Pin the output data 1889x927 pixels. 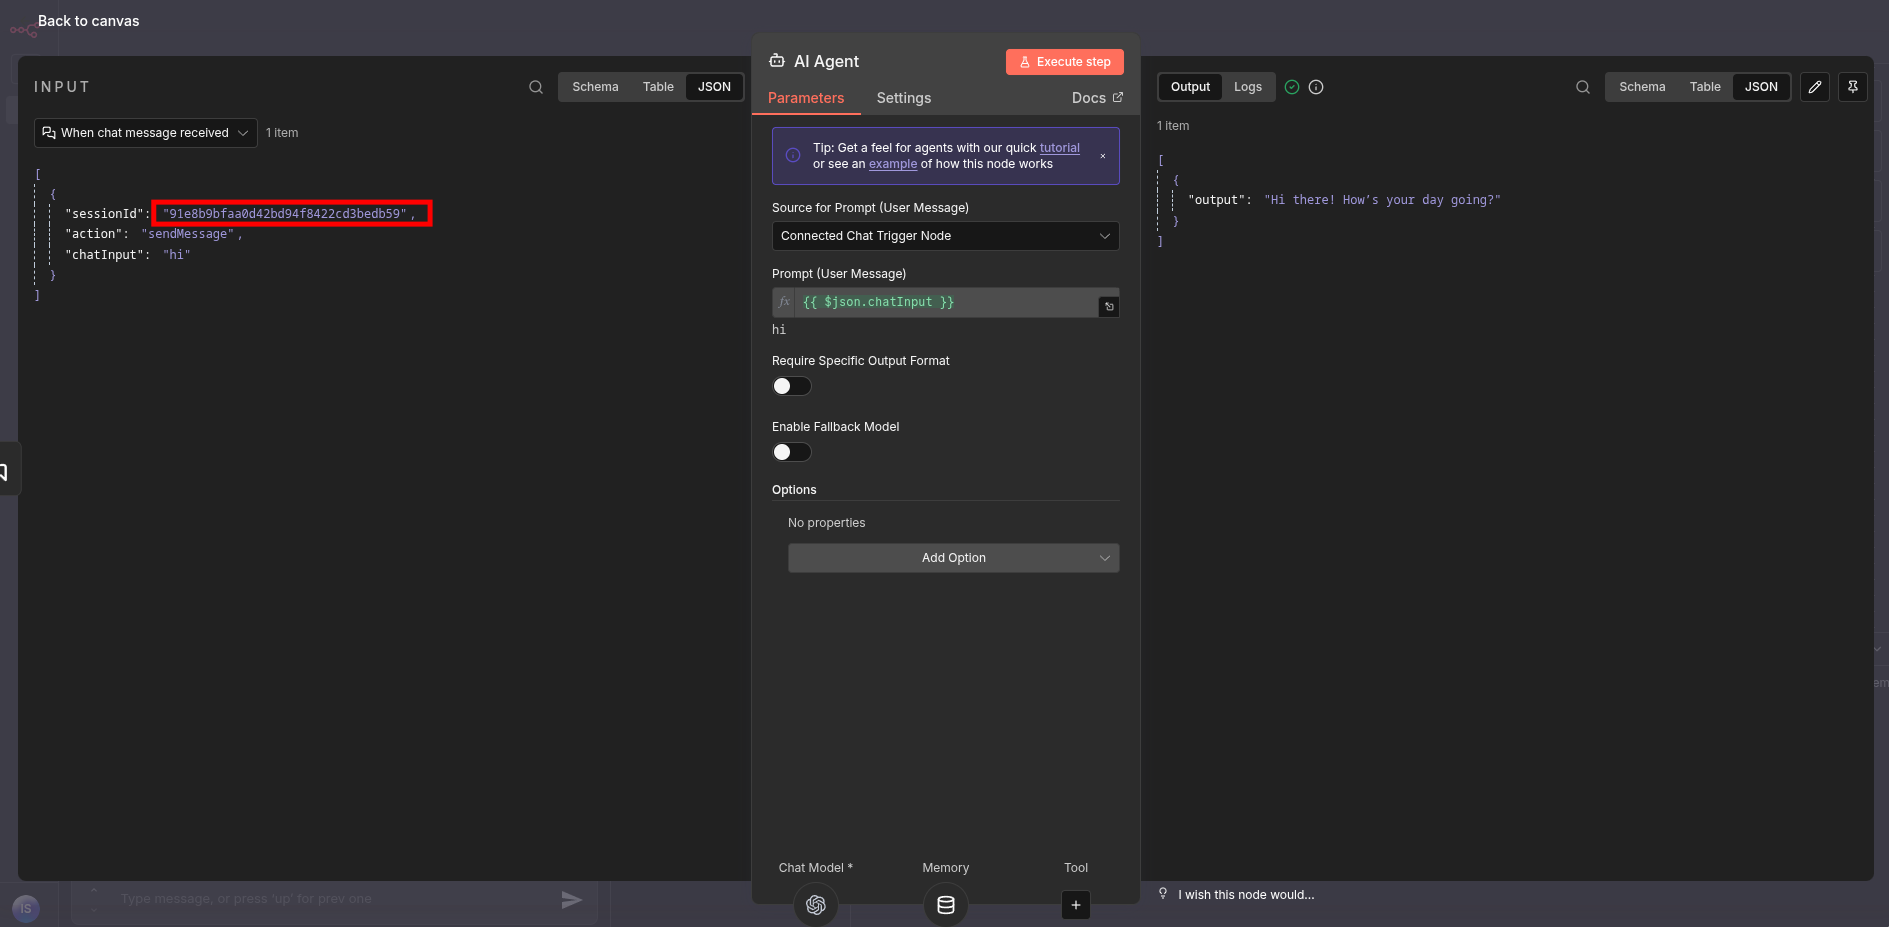1853,87
